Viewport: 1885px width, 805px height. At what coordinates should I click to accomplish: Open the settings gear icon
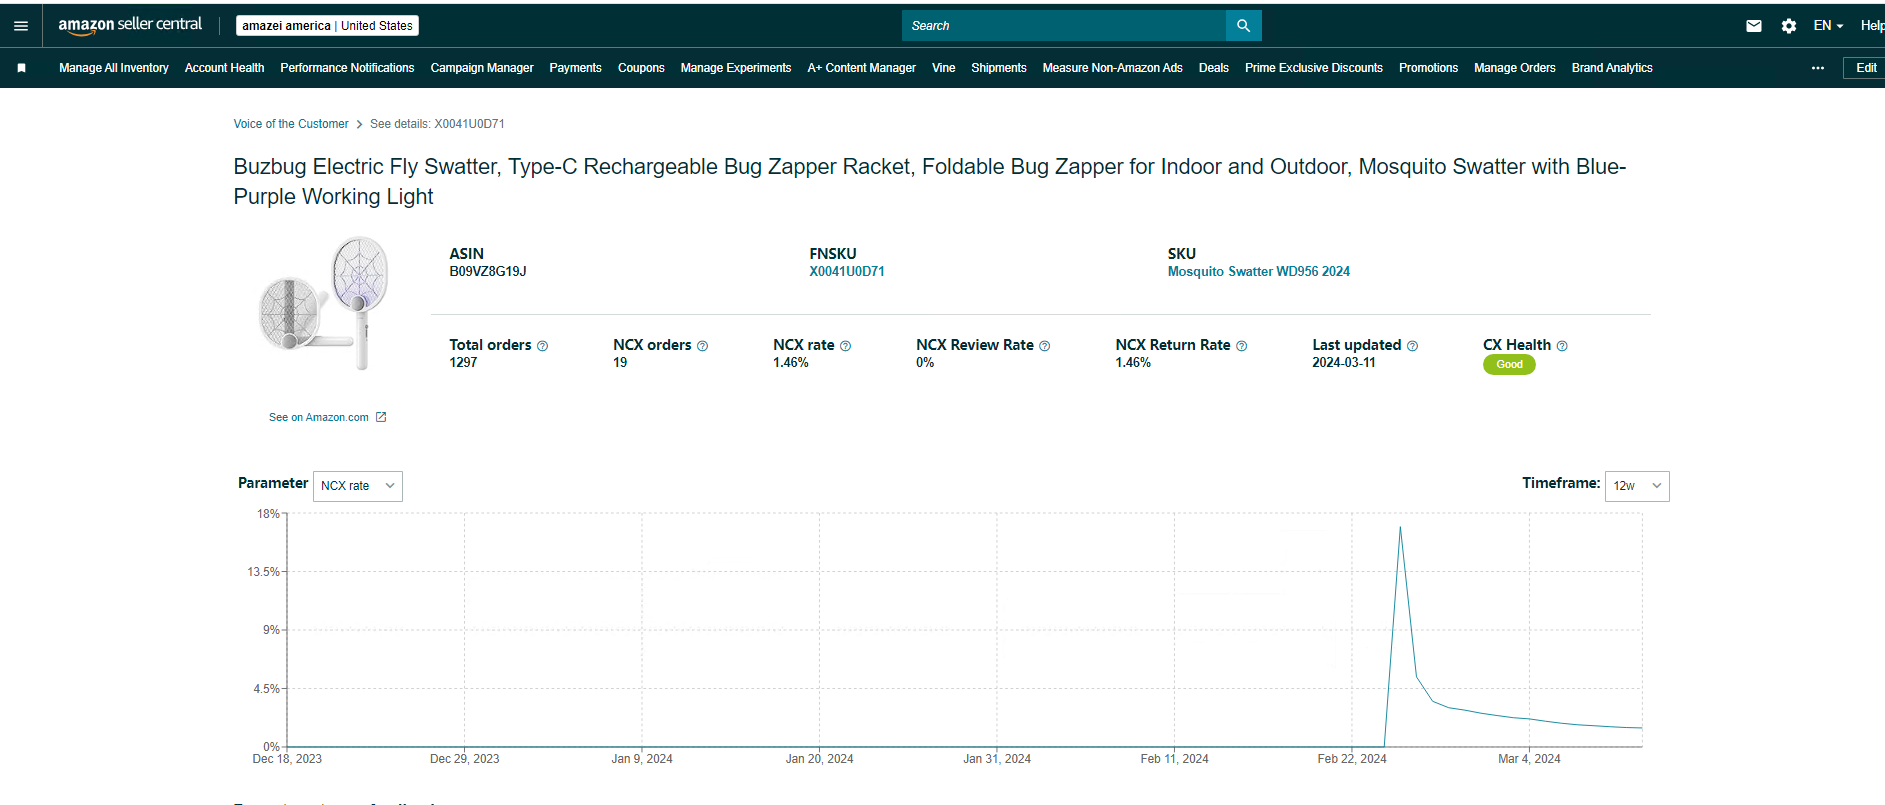pos(1789,26)
